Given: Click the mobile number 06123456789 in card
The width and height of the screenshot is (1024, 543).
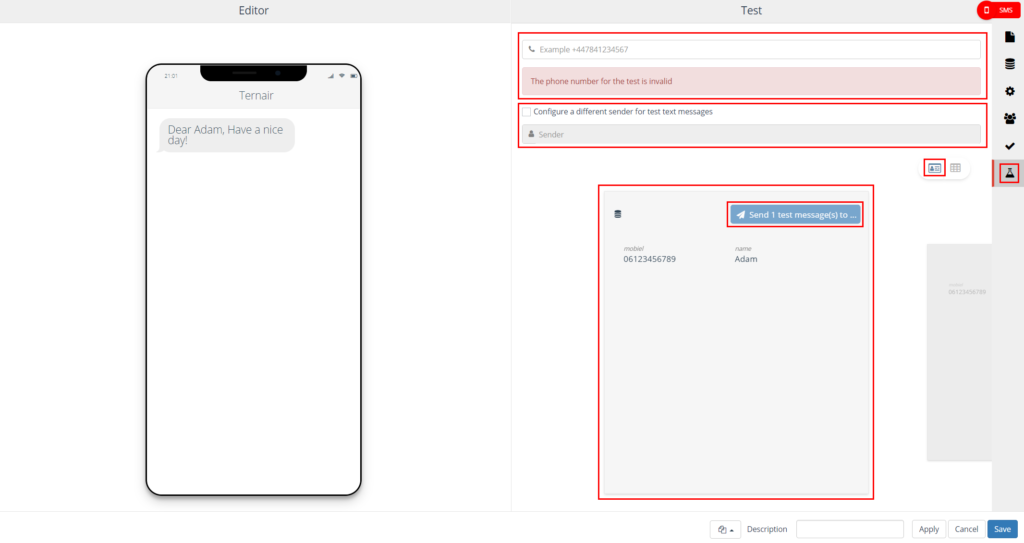Looking at the screenshot, I should [x=649, y=259].
